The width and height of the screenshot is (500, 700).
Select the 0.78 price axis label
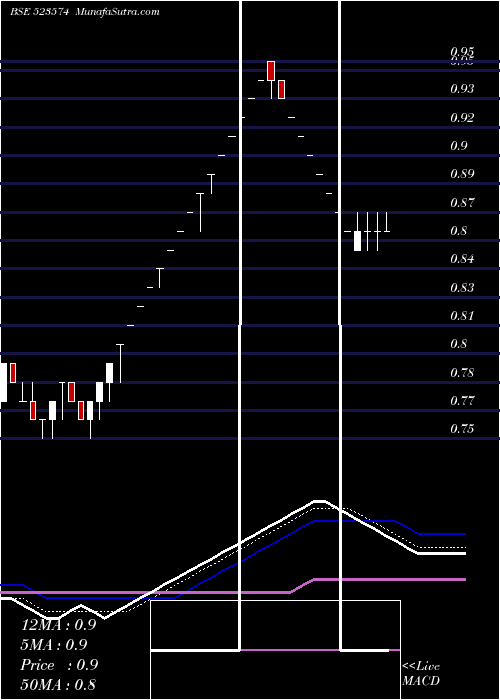462,373
